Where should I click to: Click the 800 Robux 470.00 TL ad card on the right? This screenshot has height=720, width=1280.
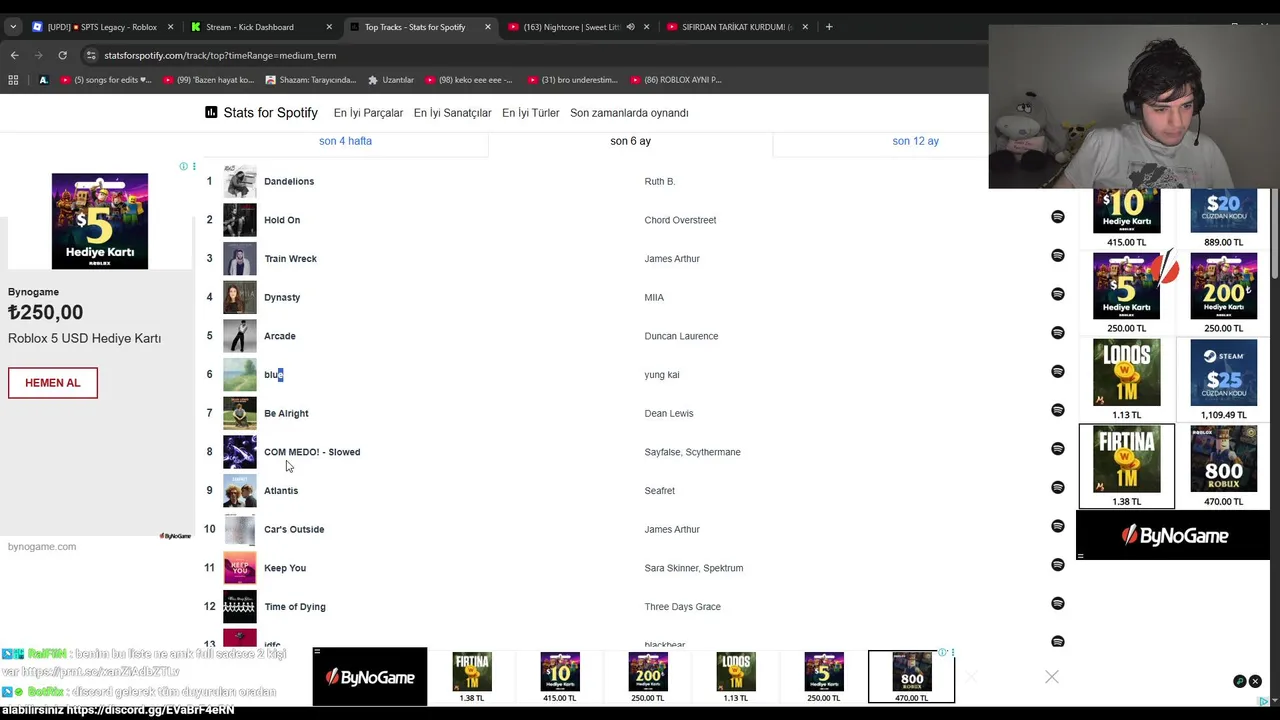tap(1224, 467)
